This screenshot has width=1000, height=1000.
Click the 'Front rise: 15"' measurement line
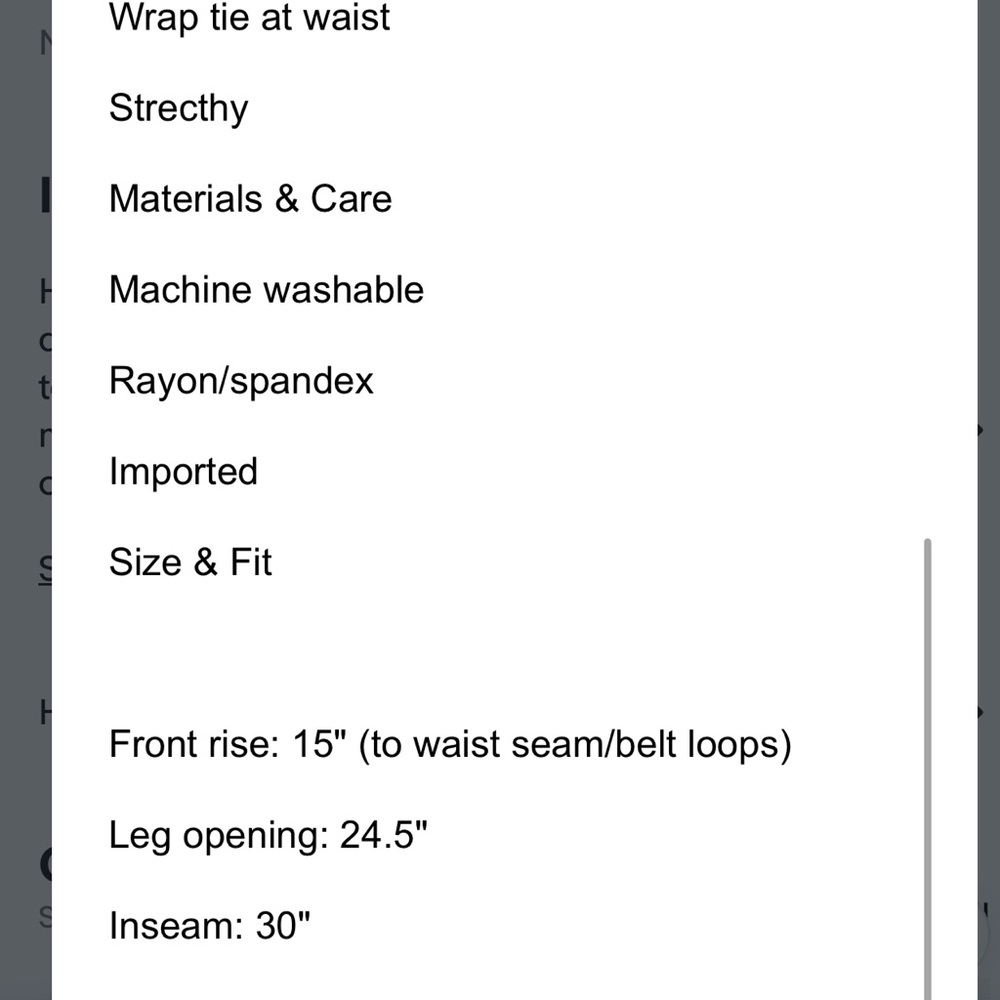pos(450,744)
